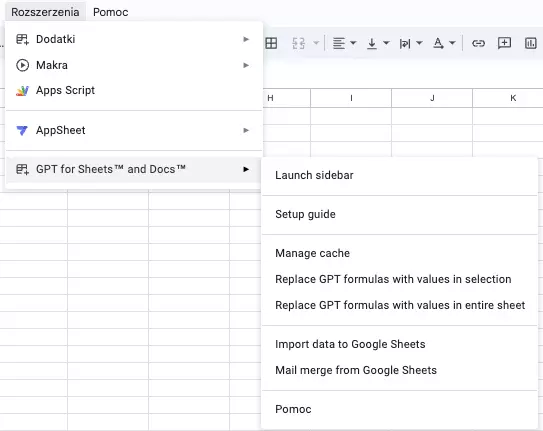Viewport: 543px width, 431px height.
Task: Click the insert link icon
Action: pos(478,43)
